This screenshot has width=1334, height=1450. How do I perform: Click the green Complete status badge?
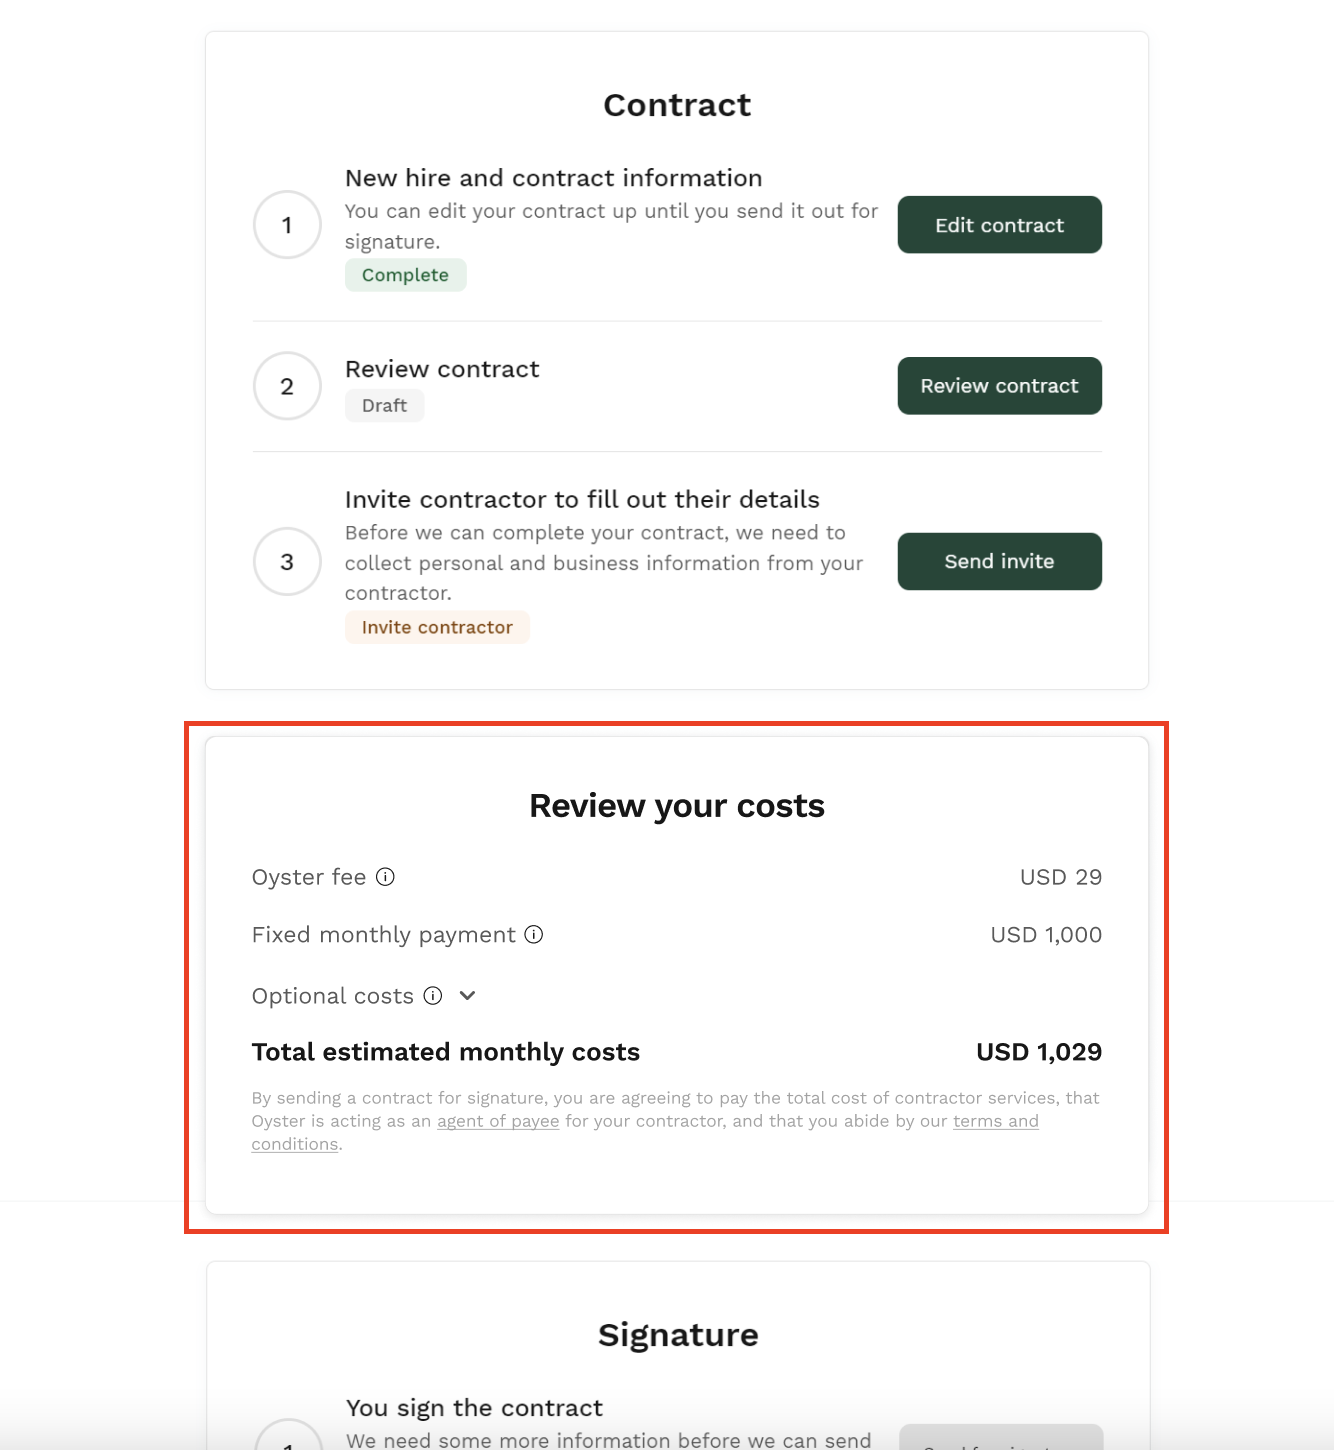coord(406,275)
